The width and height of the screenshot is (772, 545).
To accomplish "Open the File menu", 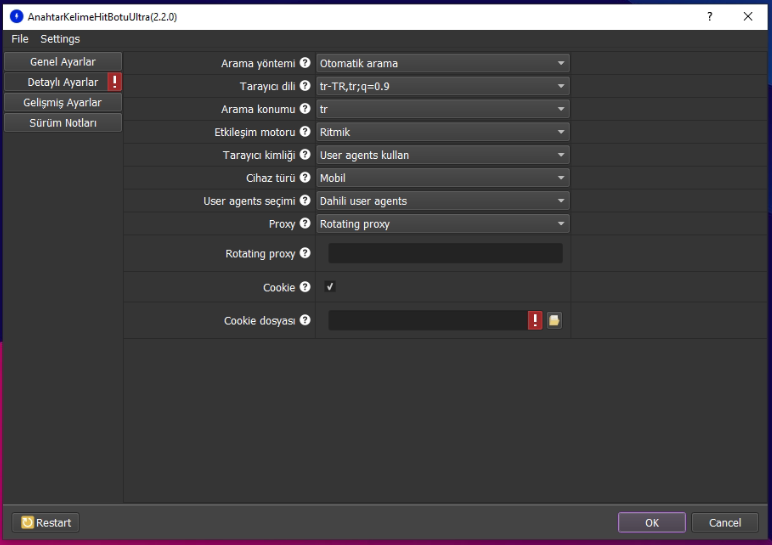I will pos(20,39).
